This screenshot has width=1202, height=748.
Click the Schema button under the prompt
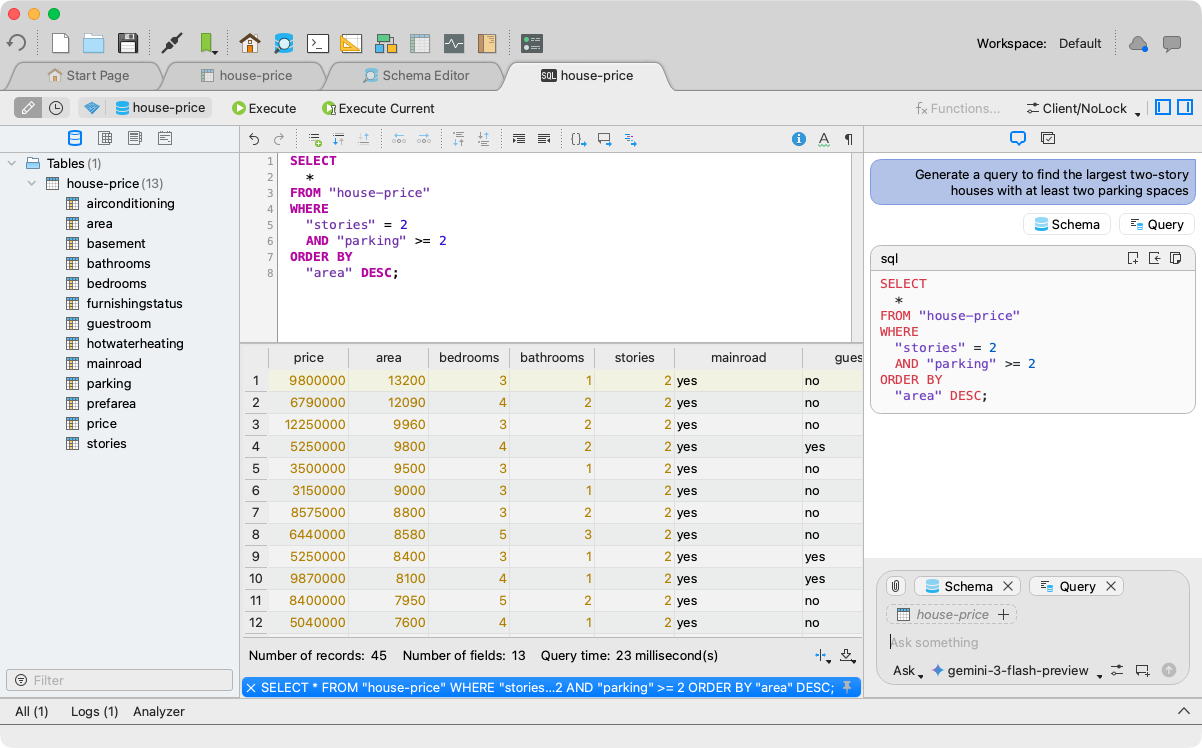point(1067,224)
